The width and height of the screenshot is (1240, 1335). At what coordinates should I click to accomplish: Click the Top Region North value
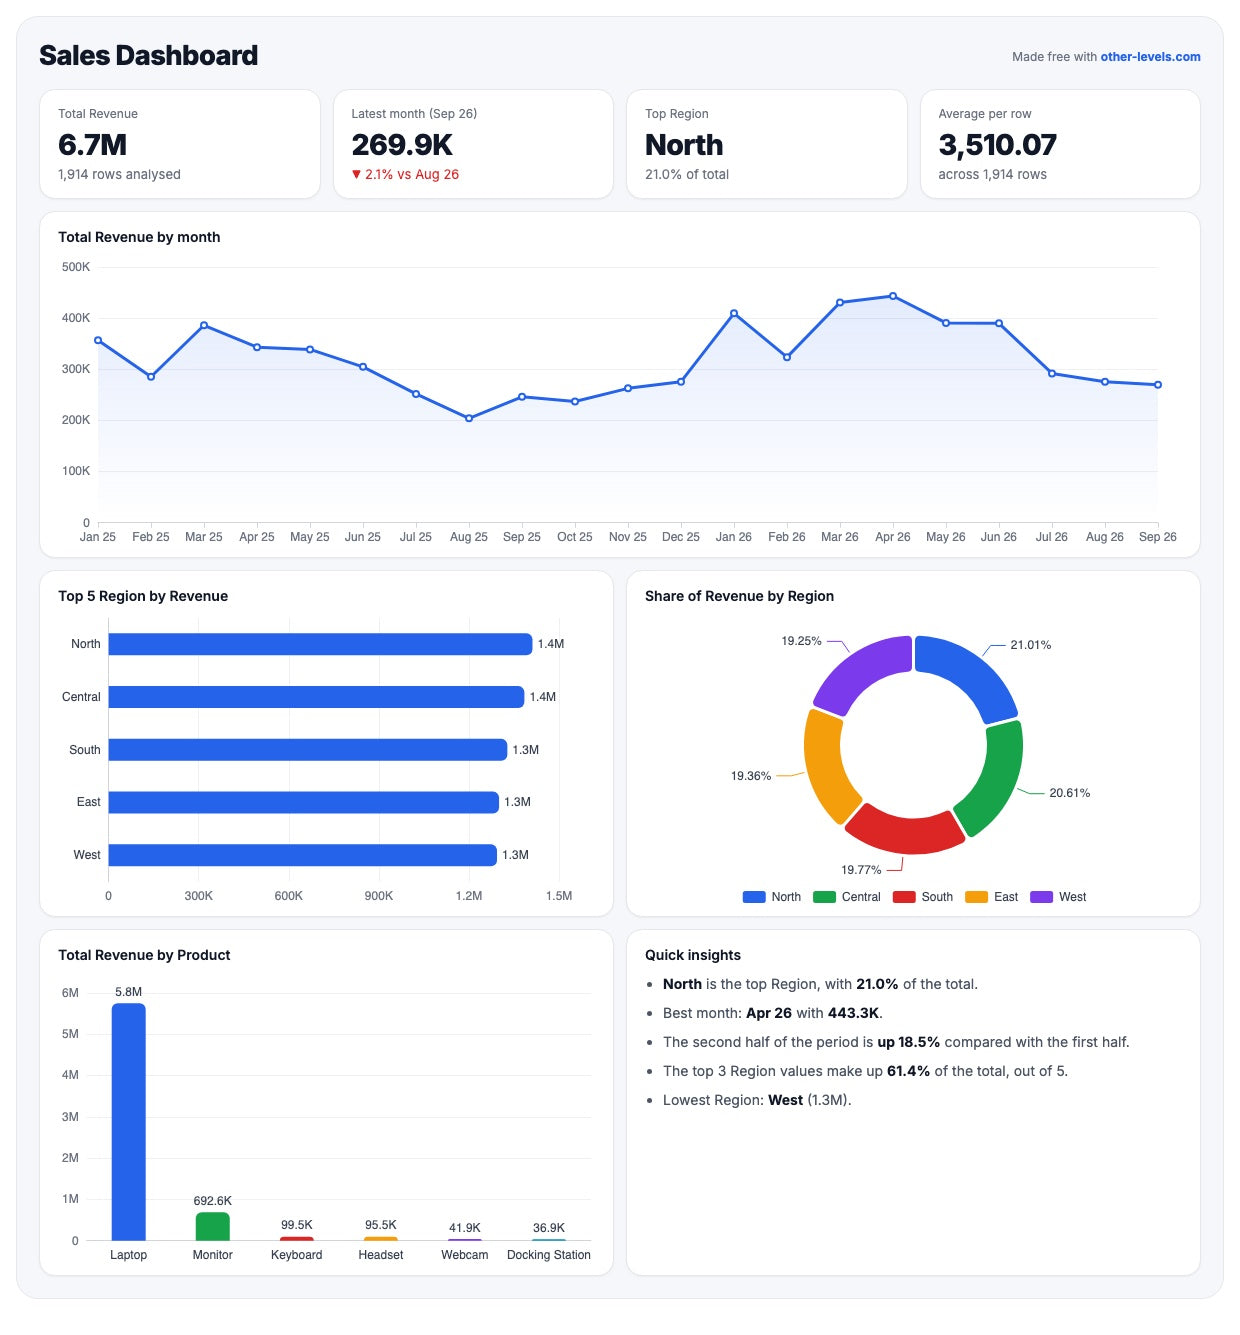684,145
